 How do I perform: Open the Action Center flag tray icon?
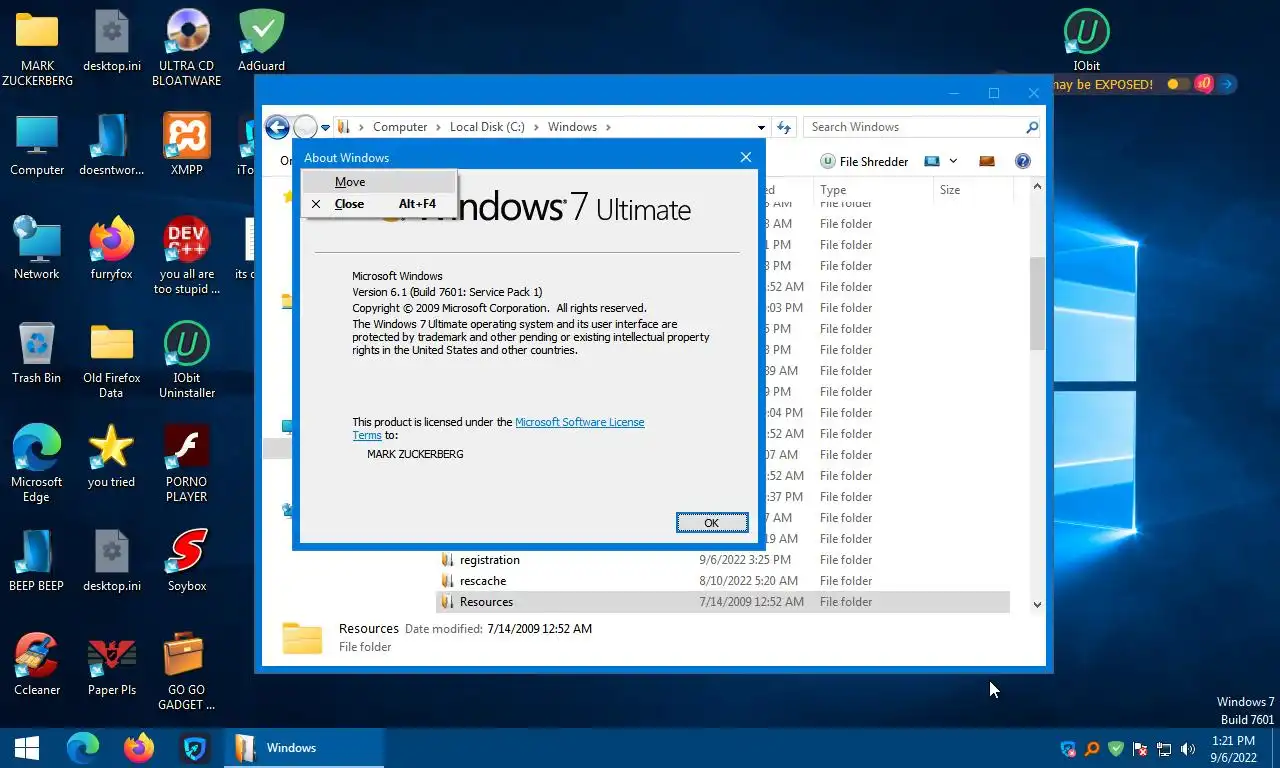1140,748
